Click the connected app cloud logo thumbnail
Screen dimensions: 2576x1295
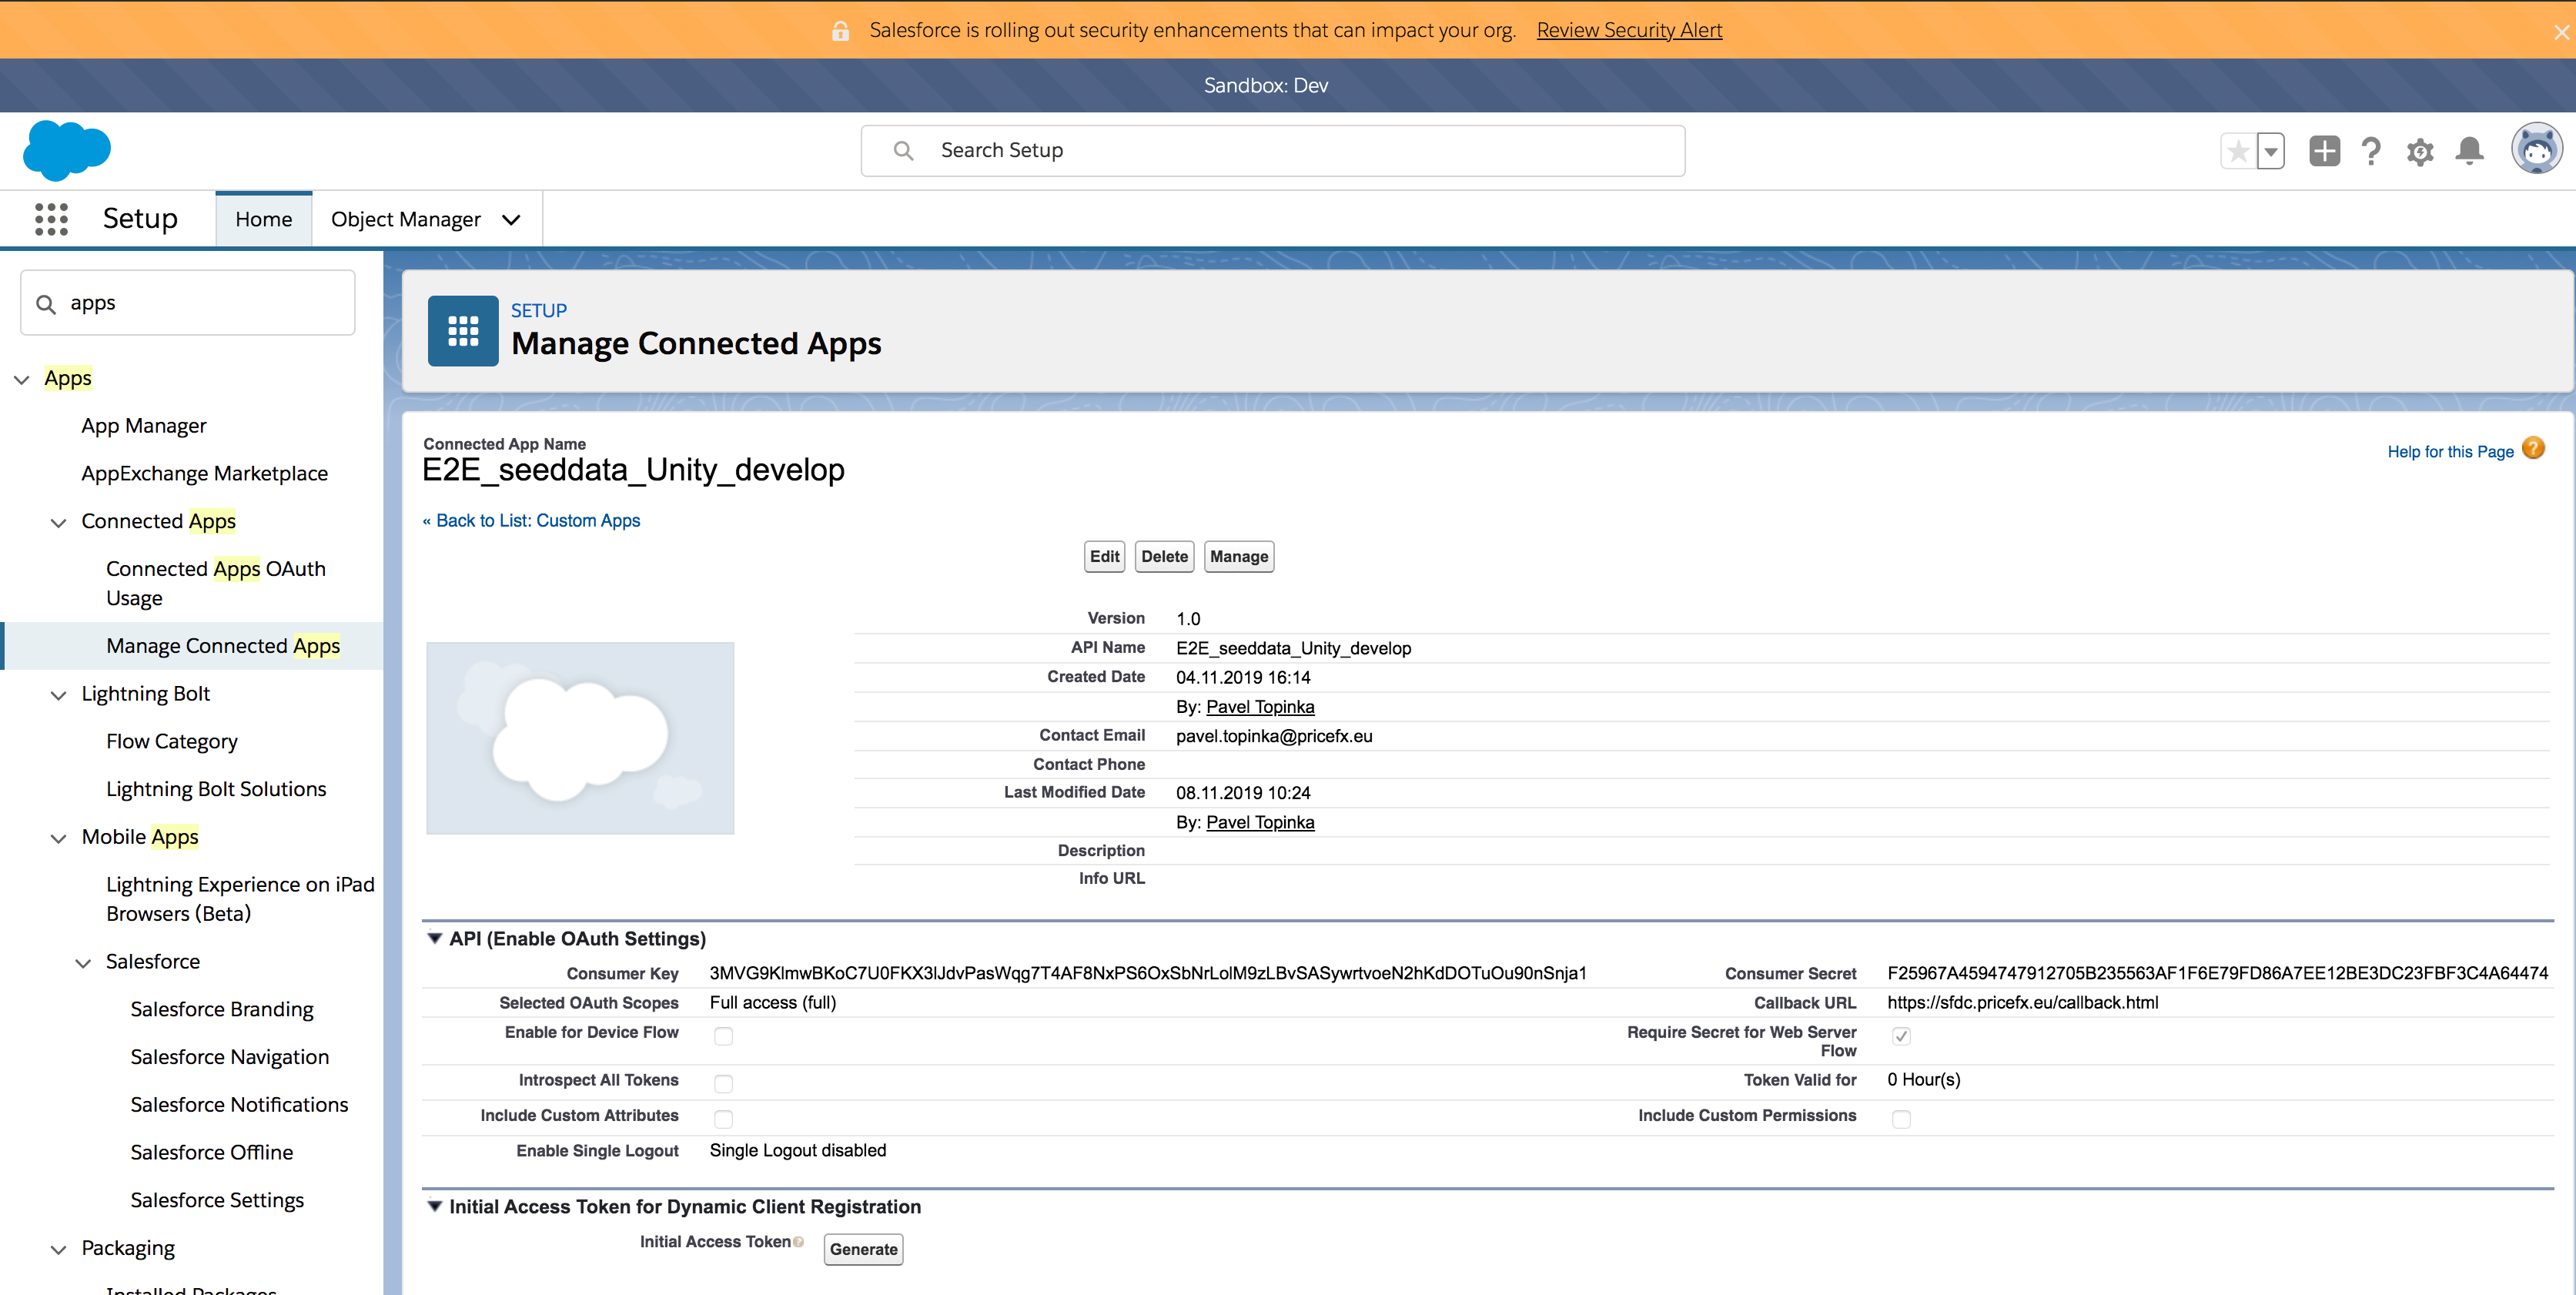580,738
